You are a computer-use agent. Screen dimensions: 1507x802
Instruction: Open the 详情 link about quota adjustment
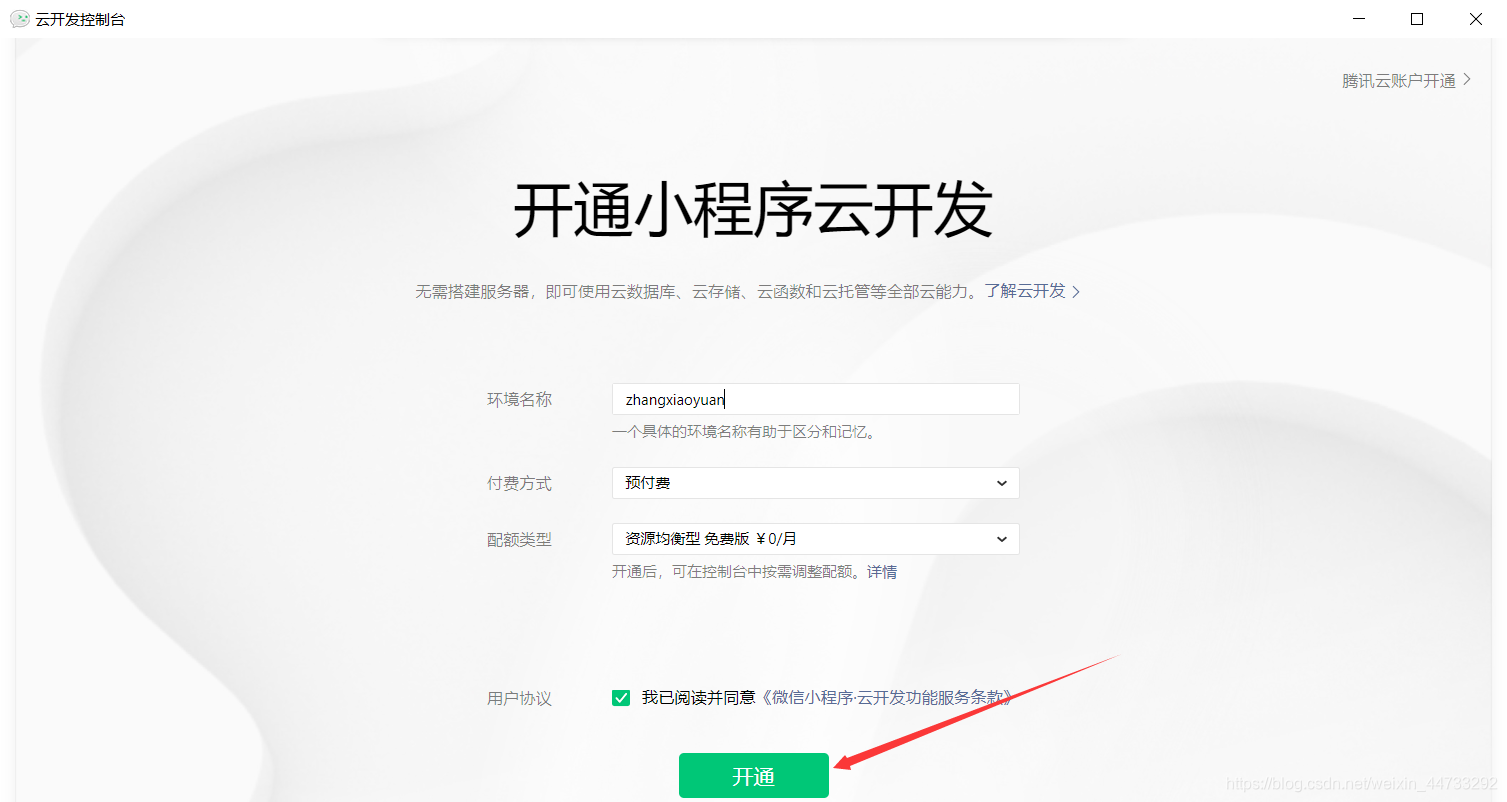(882, 572)
